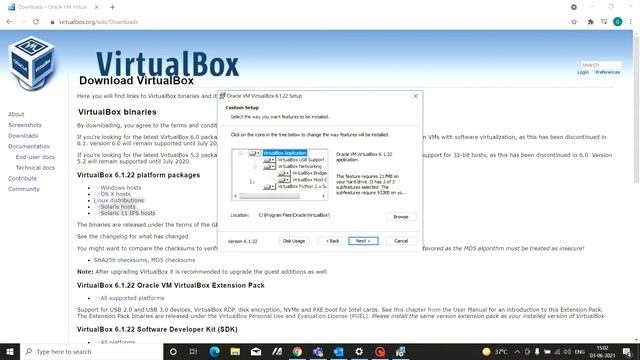This screenshot has width=640, height=360.
Task: Click the Linux distributions link
Action: 119,200
